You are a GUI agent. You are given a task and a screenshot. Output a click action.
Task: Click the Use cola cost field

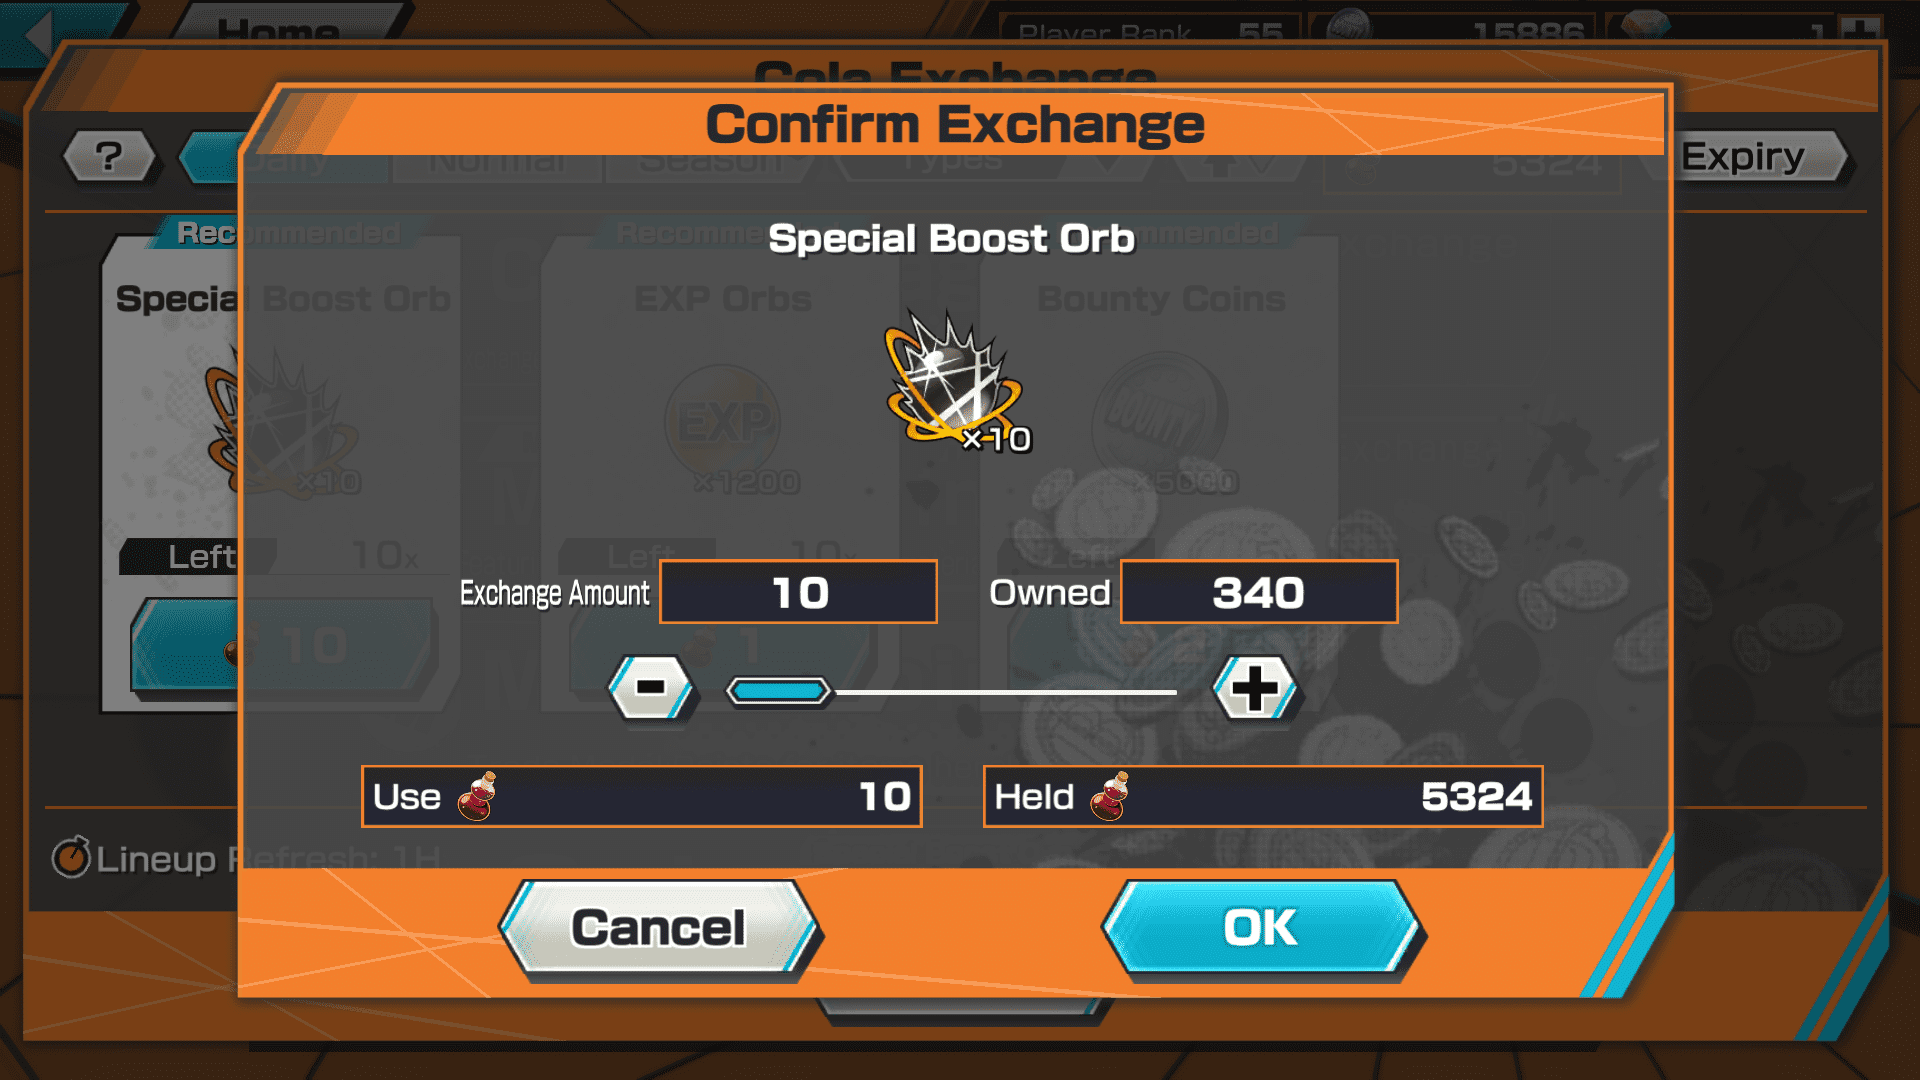pos(641,796)
